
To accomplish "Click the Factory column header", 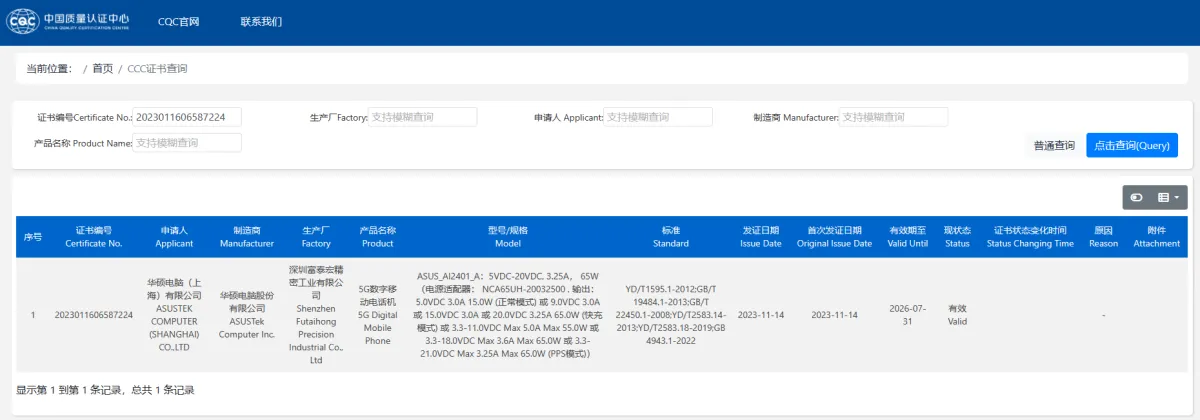I will click(316, 237).
